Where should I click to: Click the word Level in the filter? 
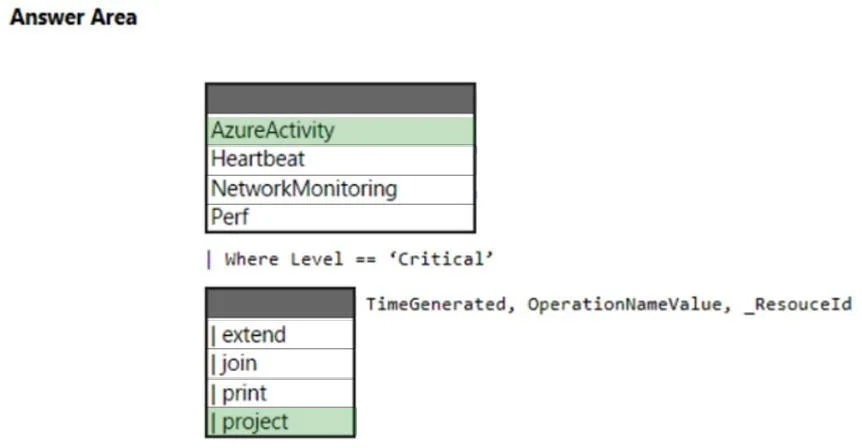[317, 259]
